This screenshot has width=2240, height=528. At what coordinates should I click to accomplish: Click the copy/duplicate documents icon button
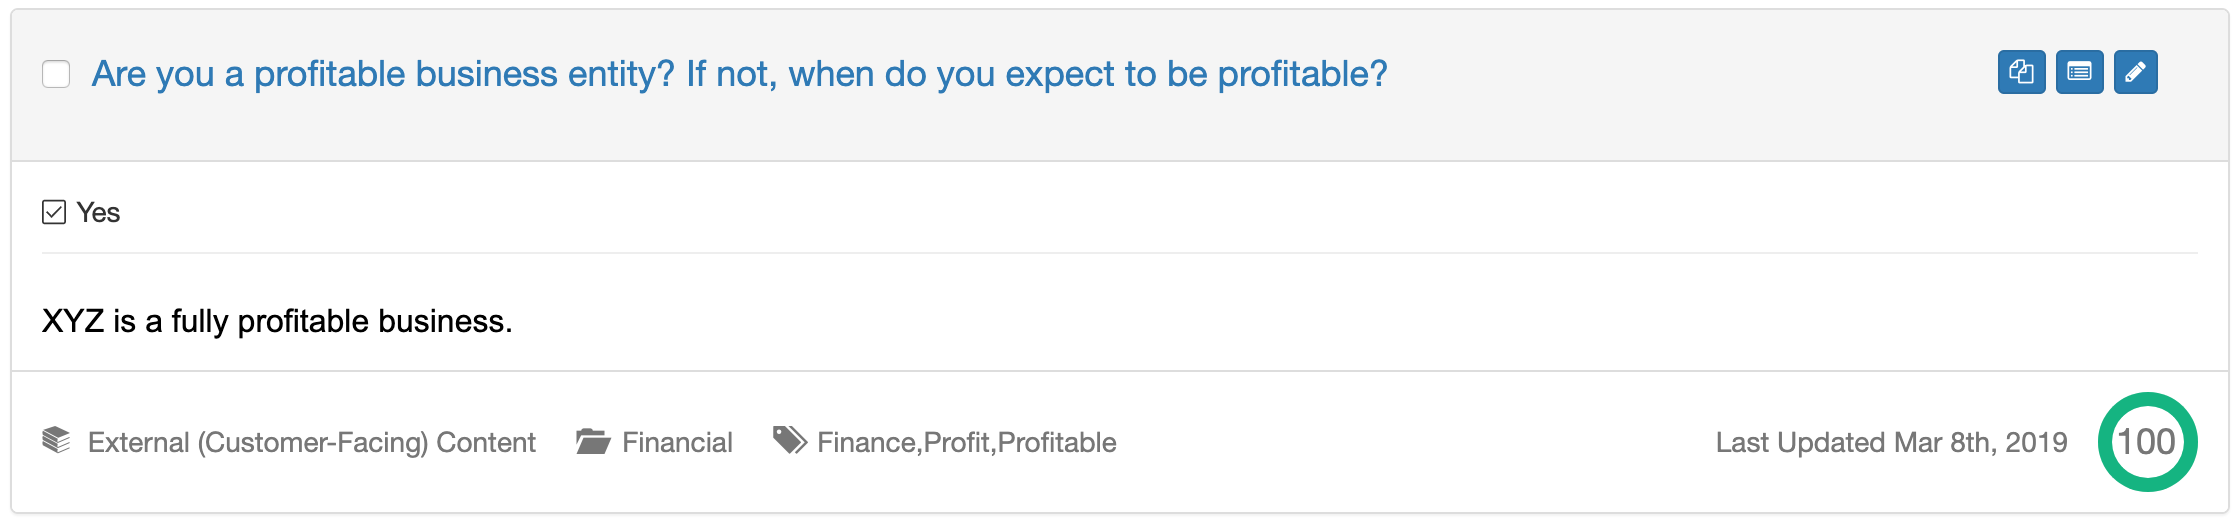[2021, 72]
